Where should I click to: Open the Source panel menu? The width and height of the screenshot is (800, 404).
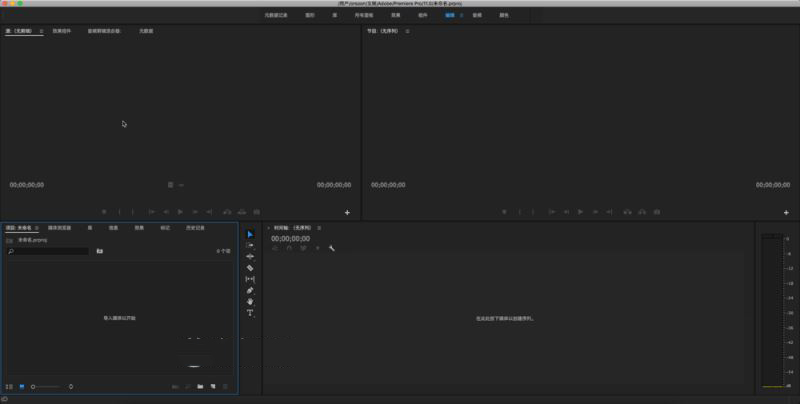[x=41, y=31]
